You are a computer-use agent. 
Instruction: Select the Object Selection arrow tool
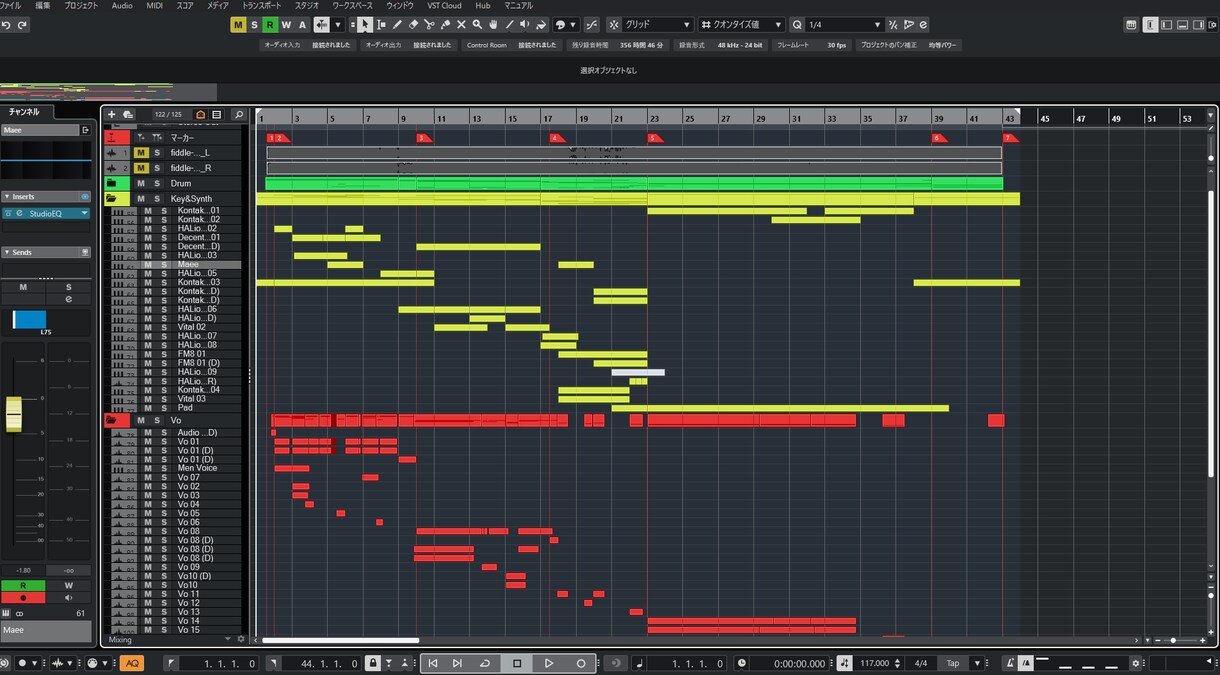[365, 24]
